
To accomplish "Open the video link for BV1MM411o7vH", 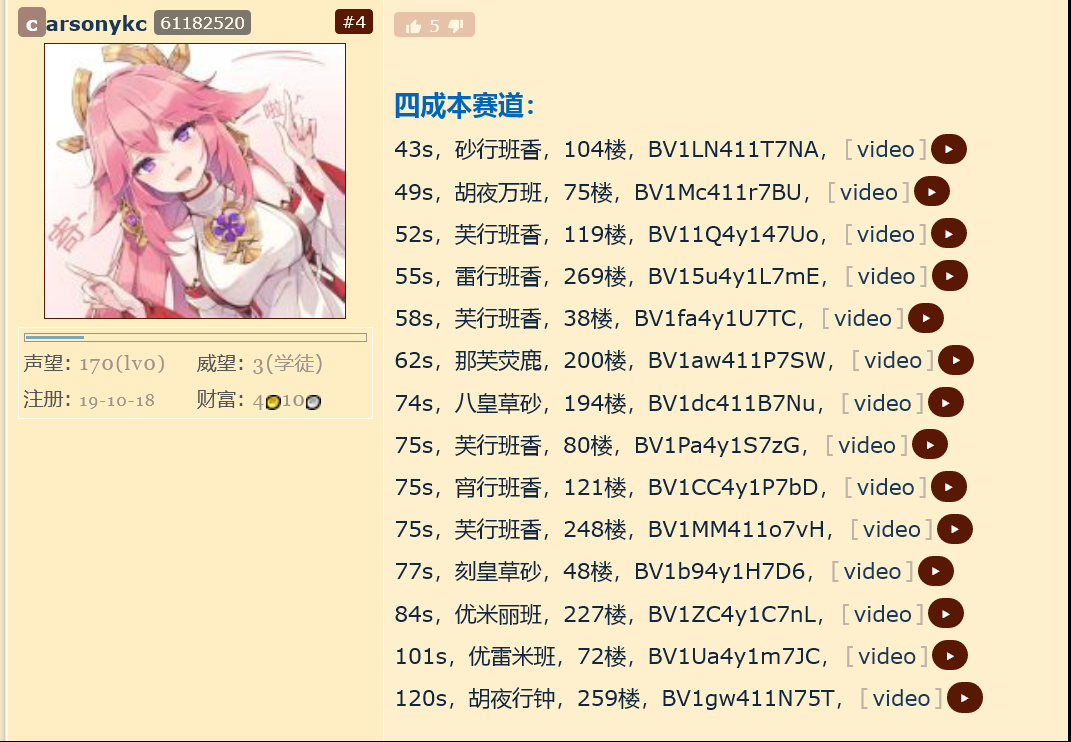I will 891,530.
